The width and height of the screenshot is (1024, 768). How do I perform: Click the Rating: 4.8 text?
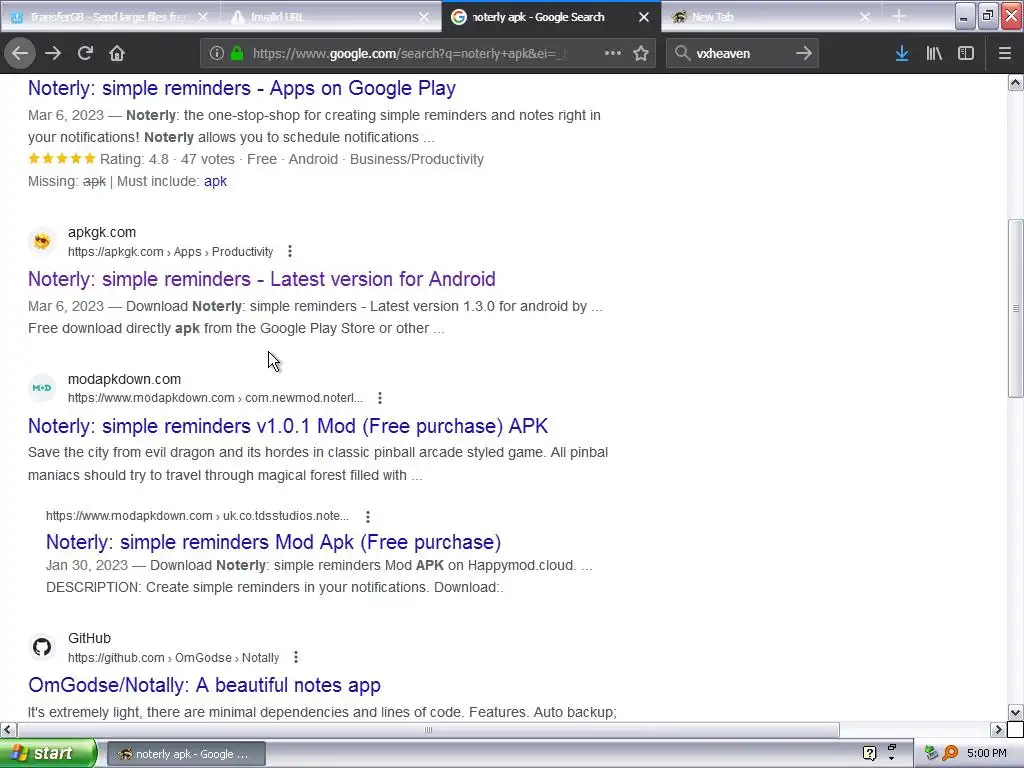[x=134, y=159]
